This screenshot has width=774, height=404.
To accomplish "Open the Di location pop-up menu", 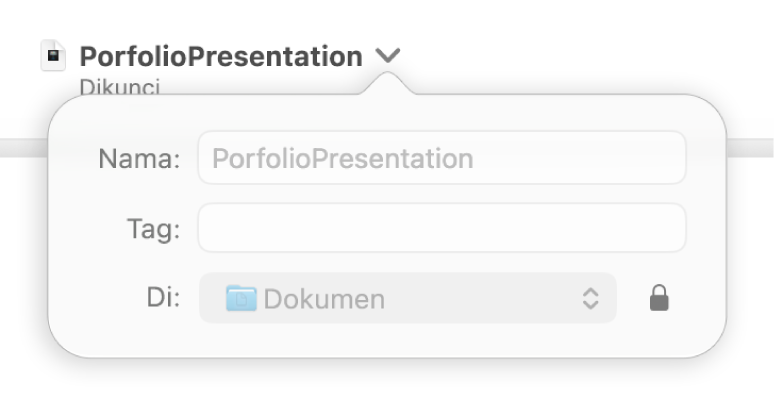I will click(408, 298).
